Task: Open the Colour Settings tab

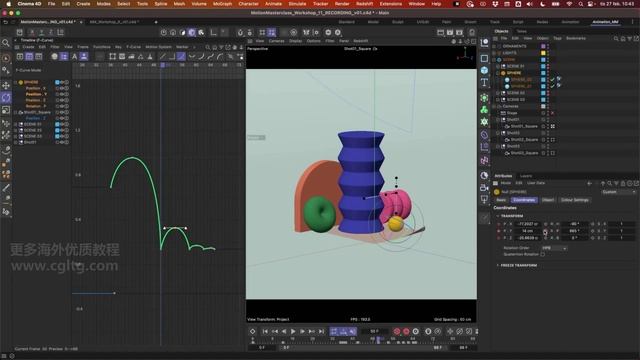Action: coord(574,200)
